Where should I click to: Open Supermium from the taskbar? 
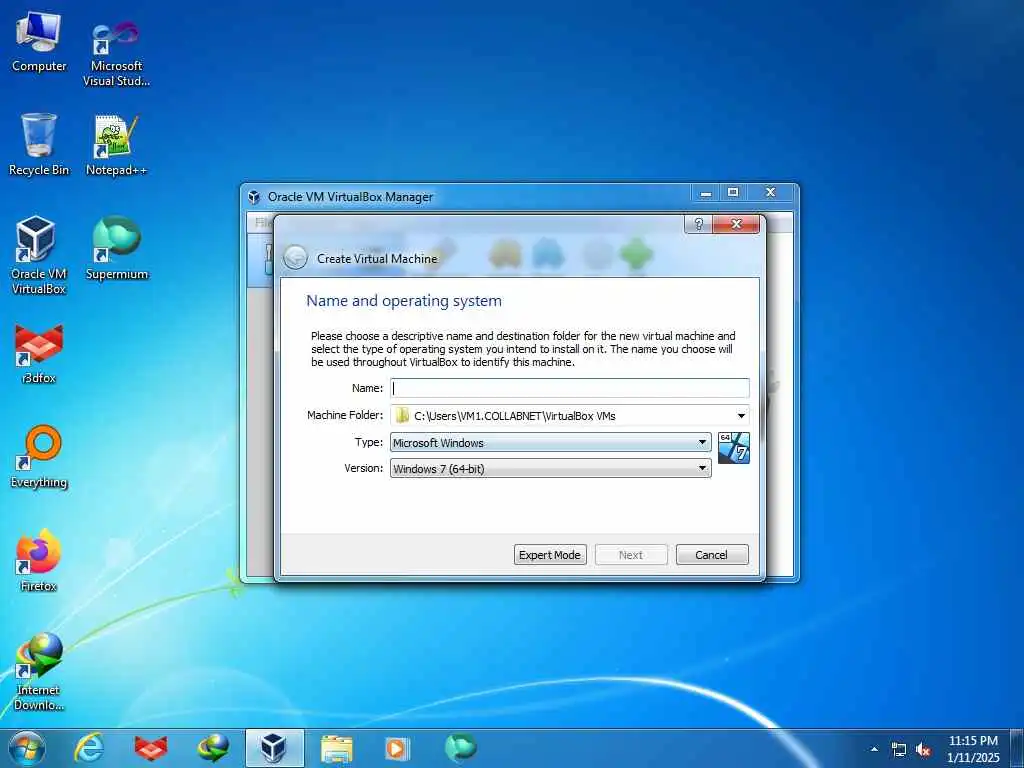tap(460, 748)
